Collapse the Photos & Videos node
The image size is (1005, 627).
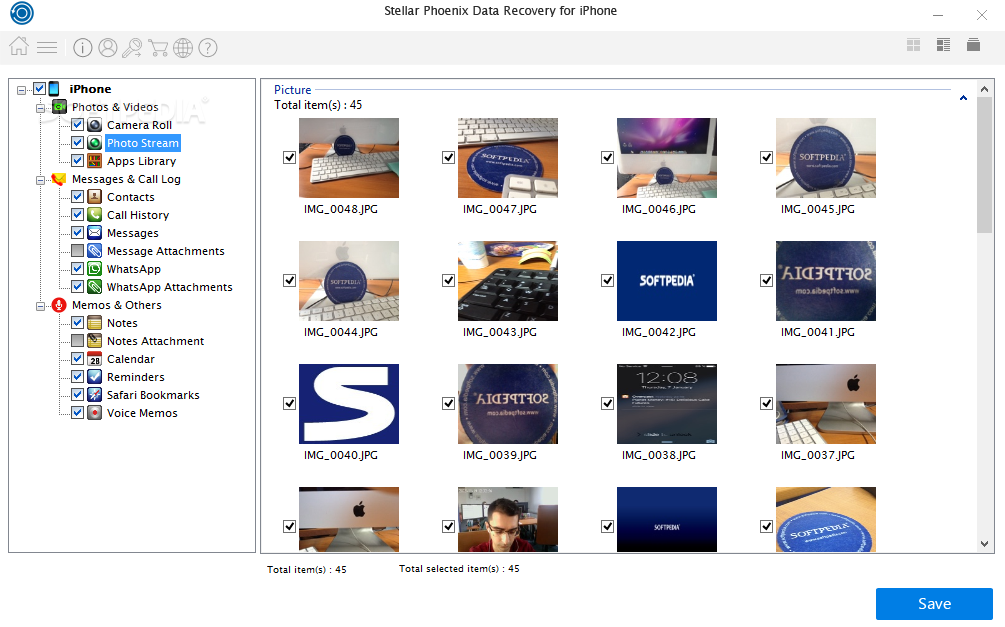pos(40,108)
